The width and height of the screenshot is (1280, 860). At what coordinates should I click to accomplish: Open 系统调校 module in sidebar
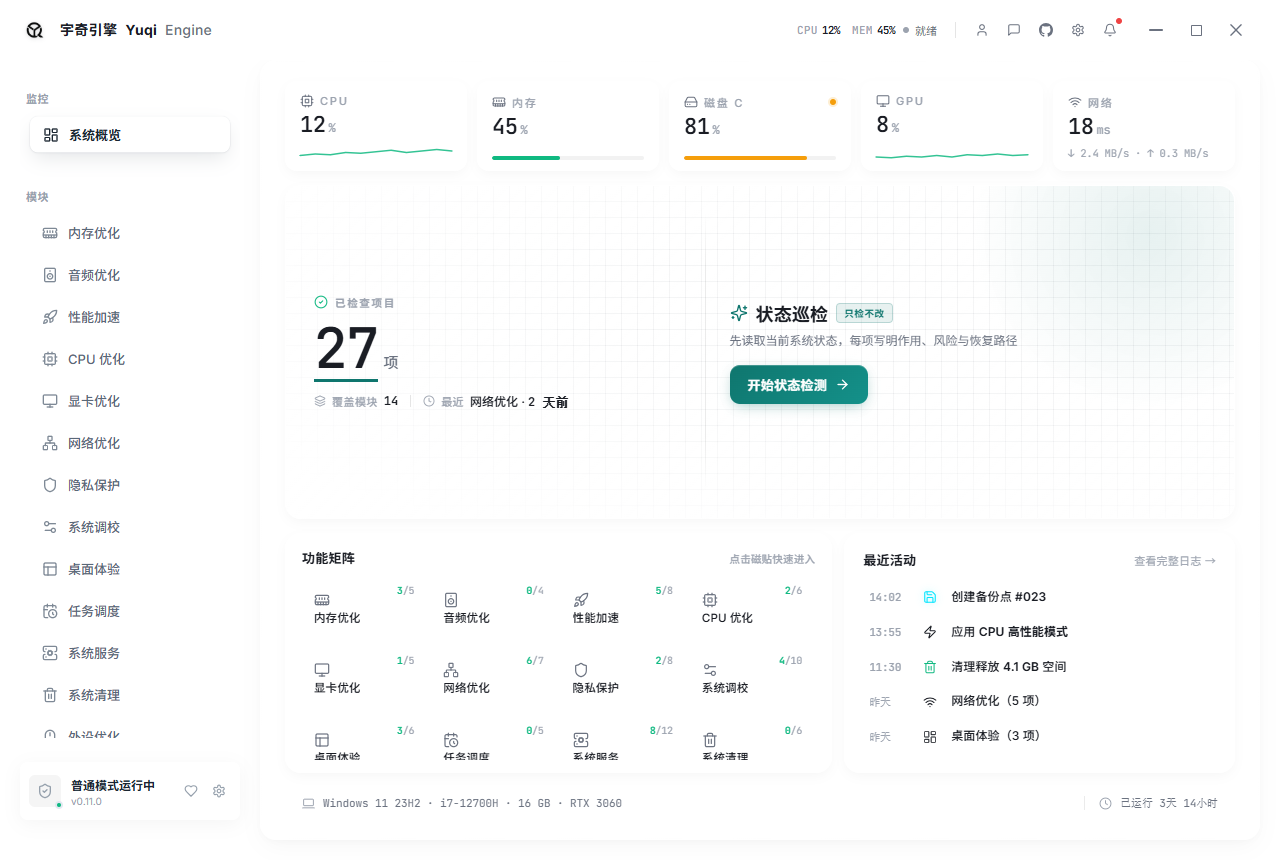click(x=130, y=527)
